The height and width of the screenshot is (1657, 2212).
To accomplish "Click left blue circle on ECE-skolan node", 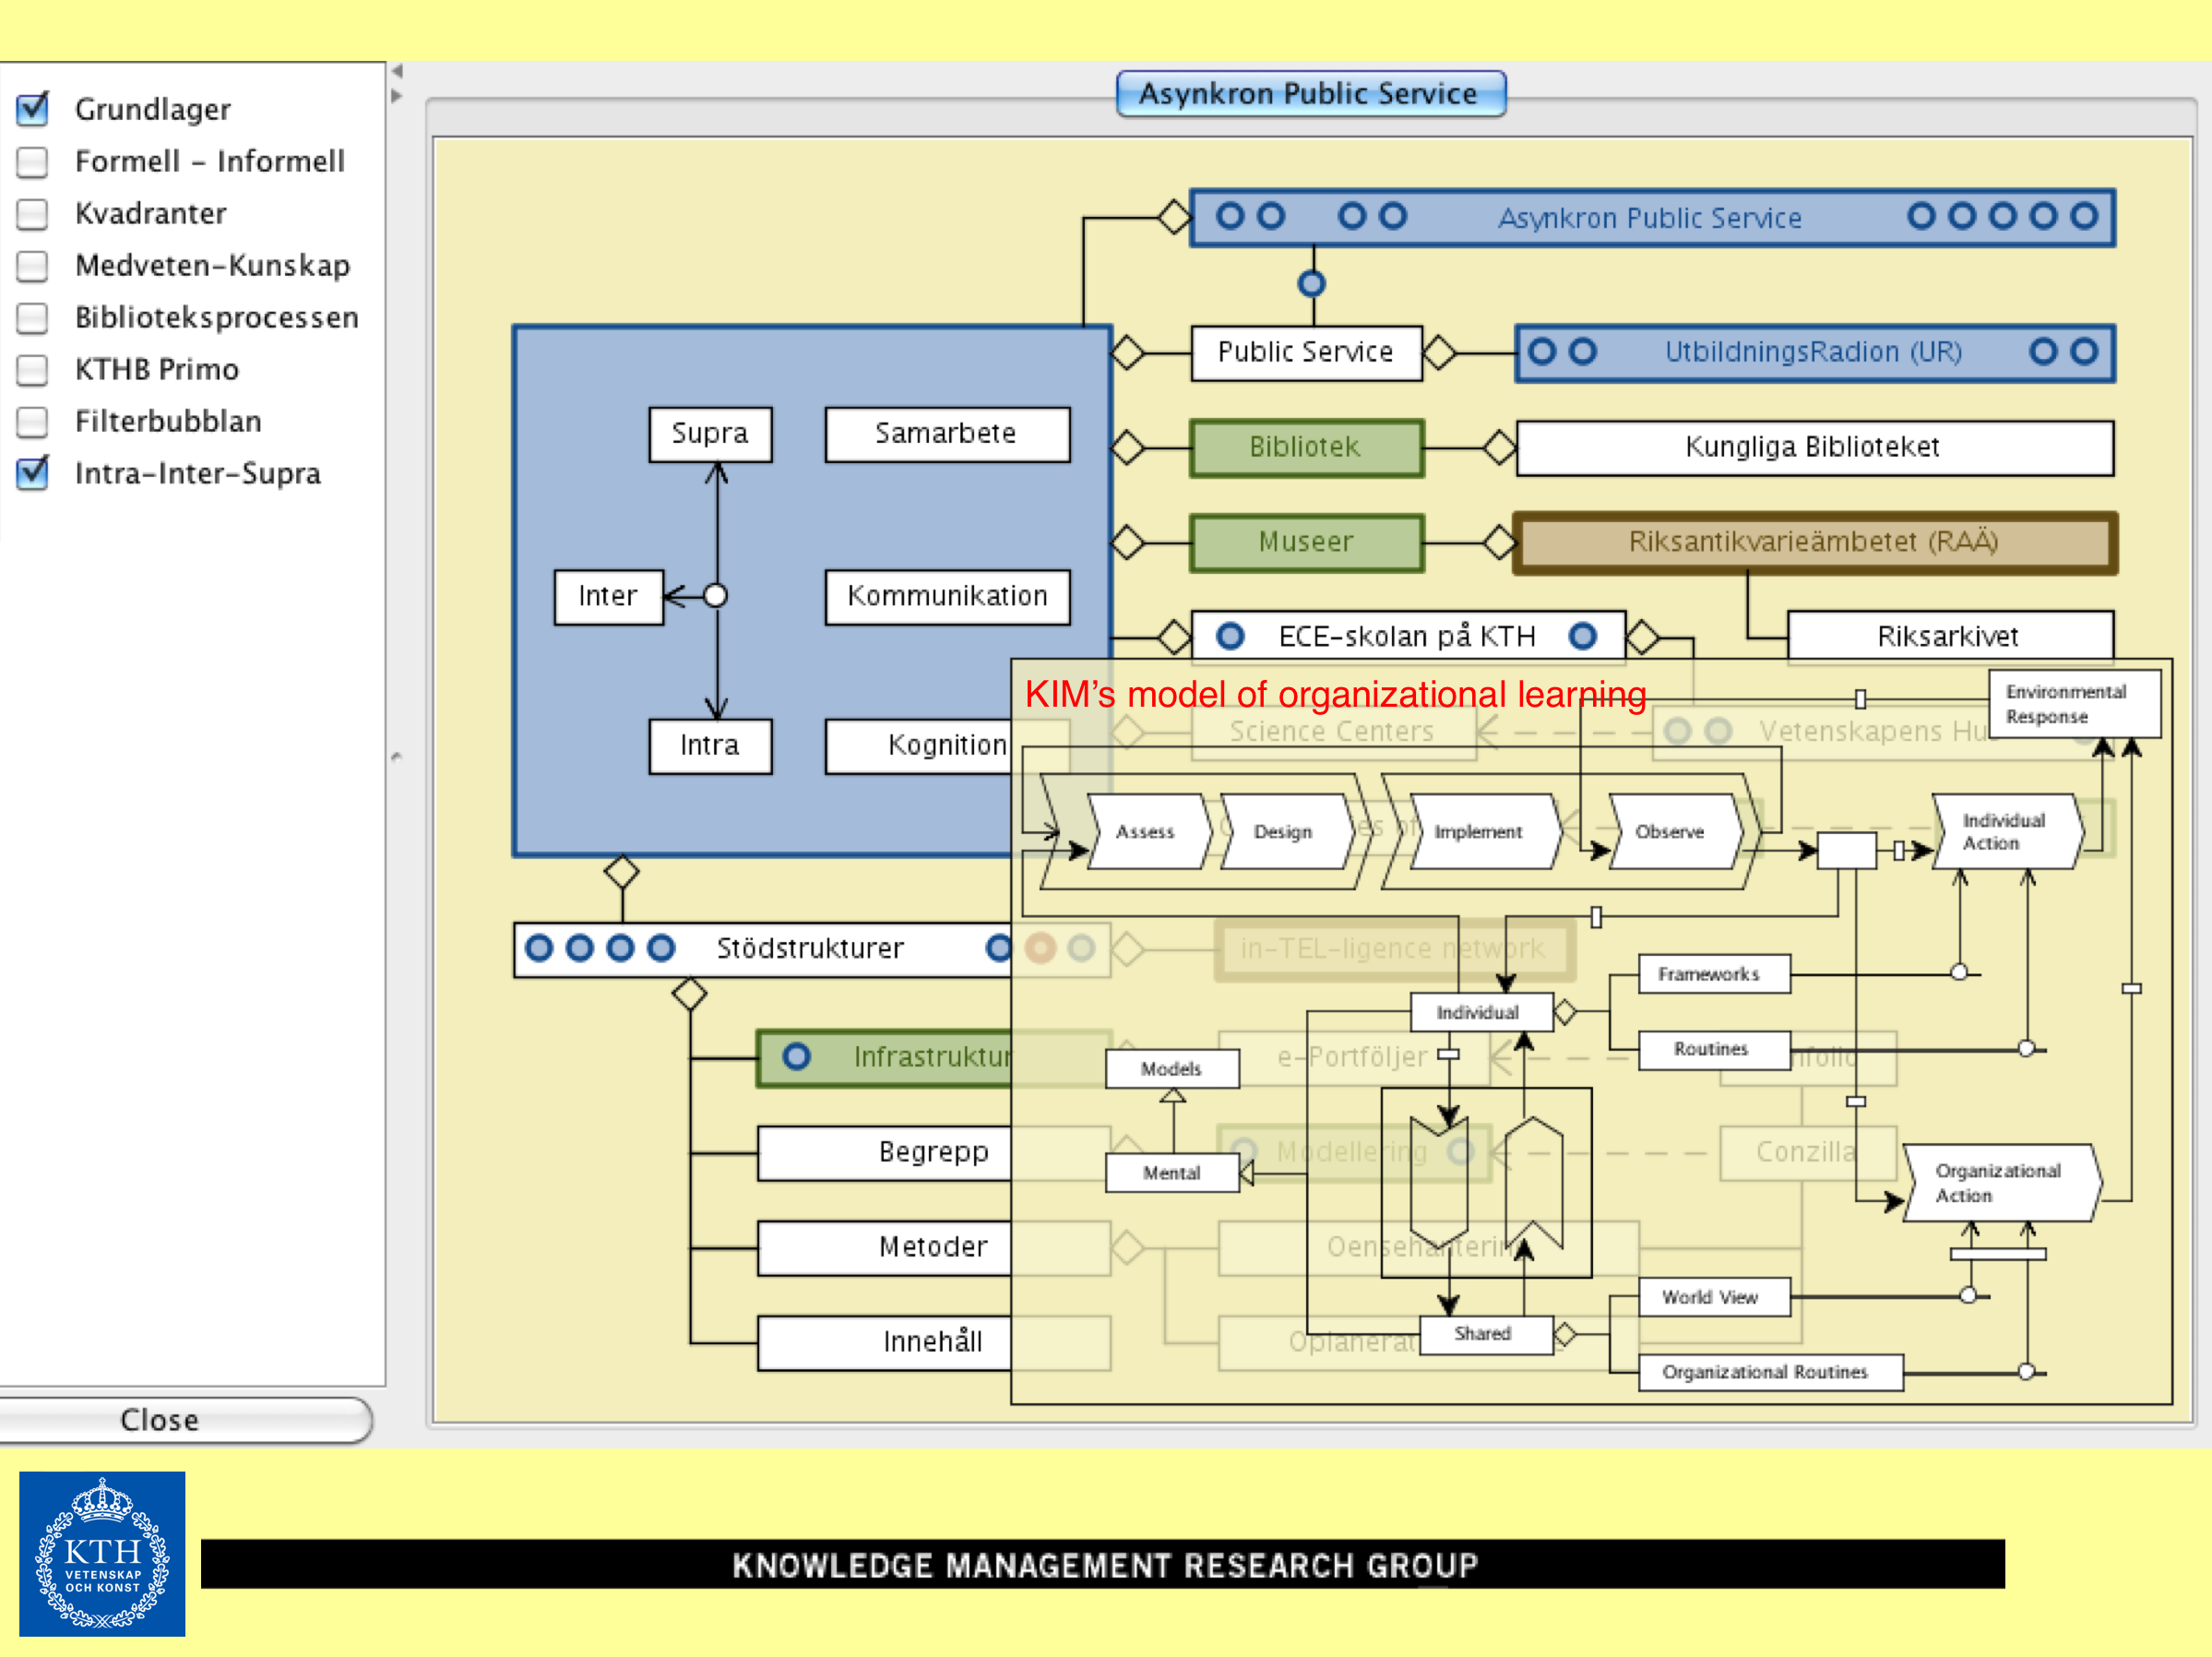I will [1230, 636].
